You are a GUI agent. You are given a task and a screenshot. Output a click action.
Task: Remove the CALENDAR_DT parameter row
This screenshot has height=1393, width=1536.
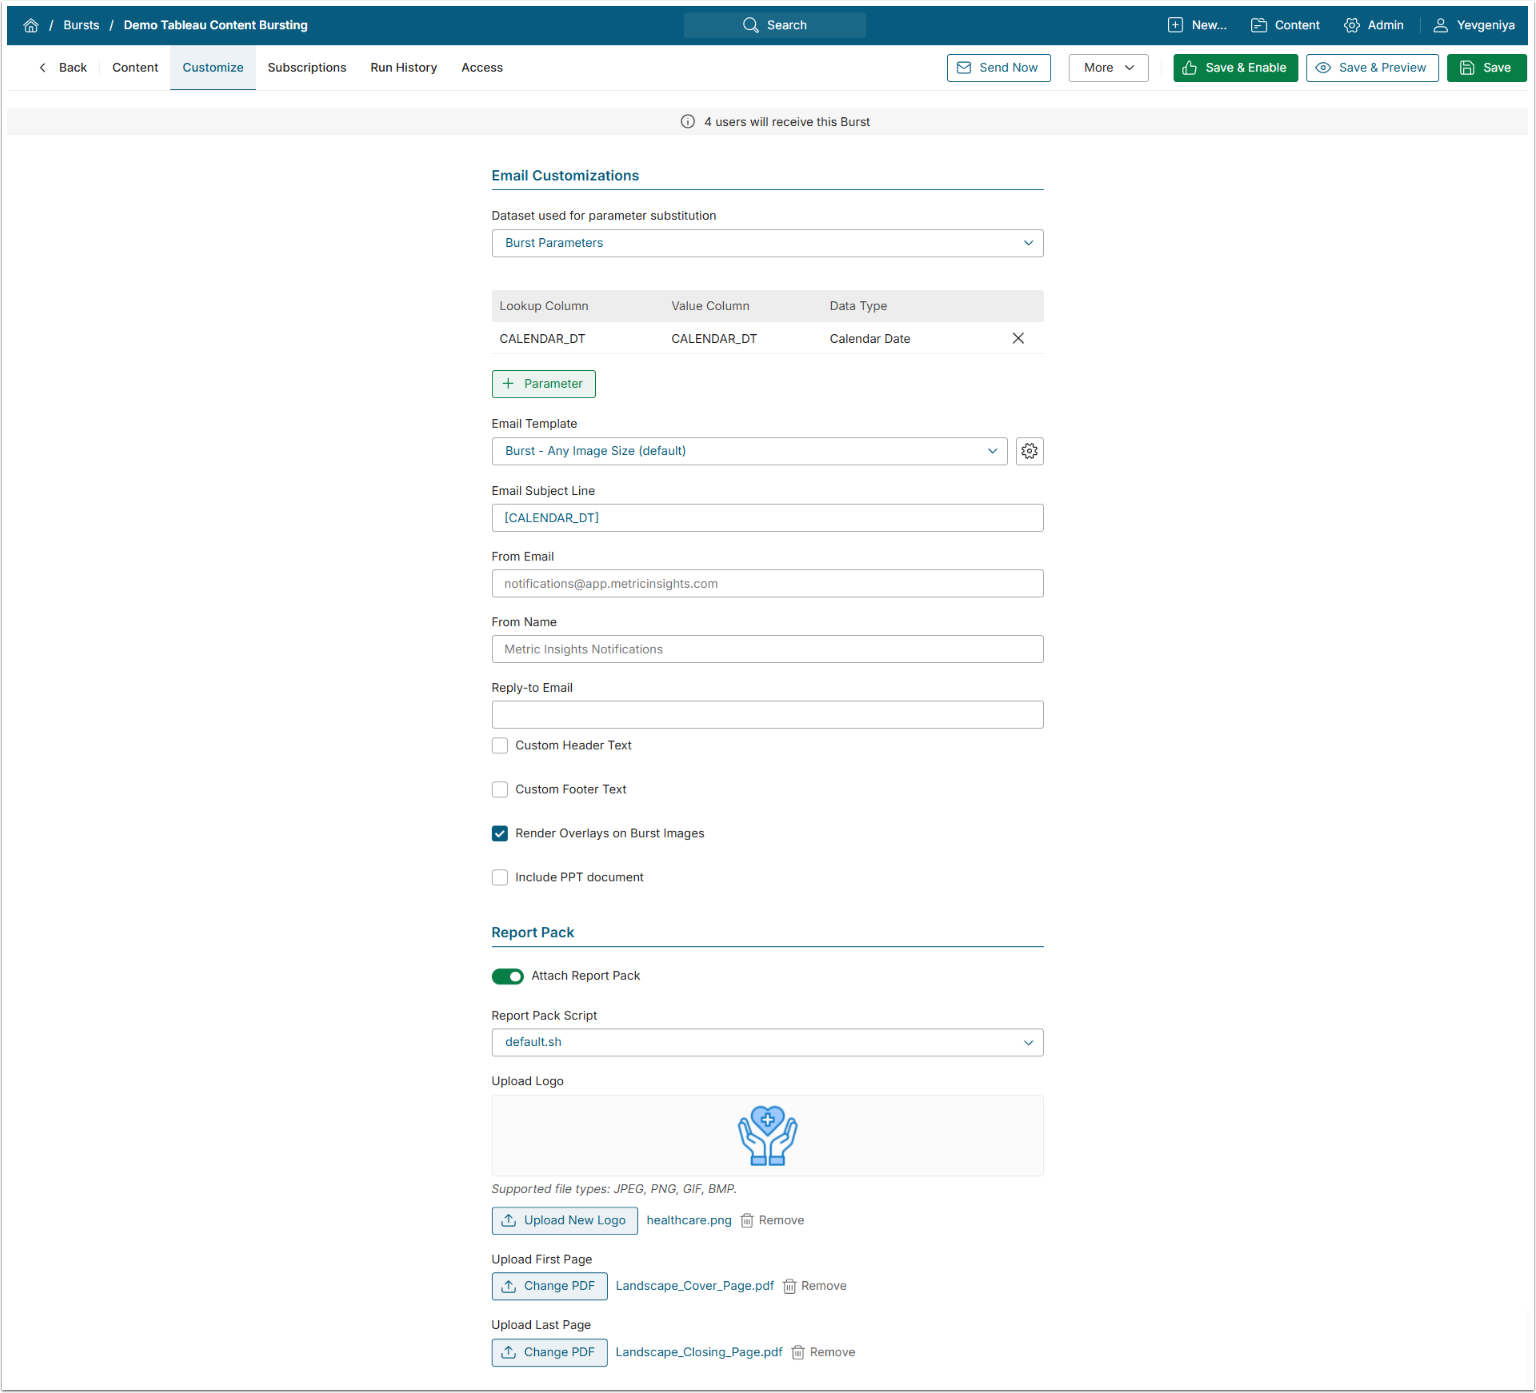tap(1017, 338)
